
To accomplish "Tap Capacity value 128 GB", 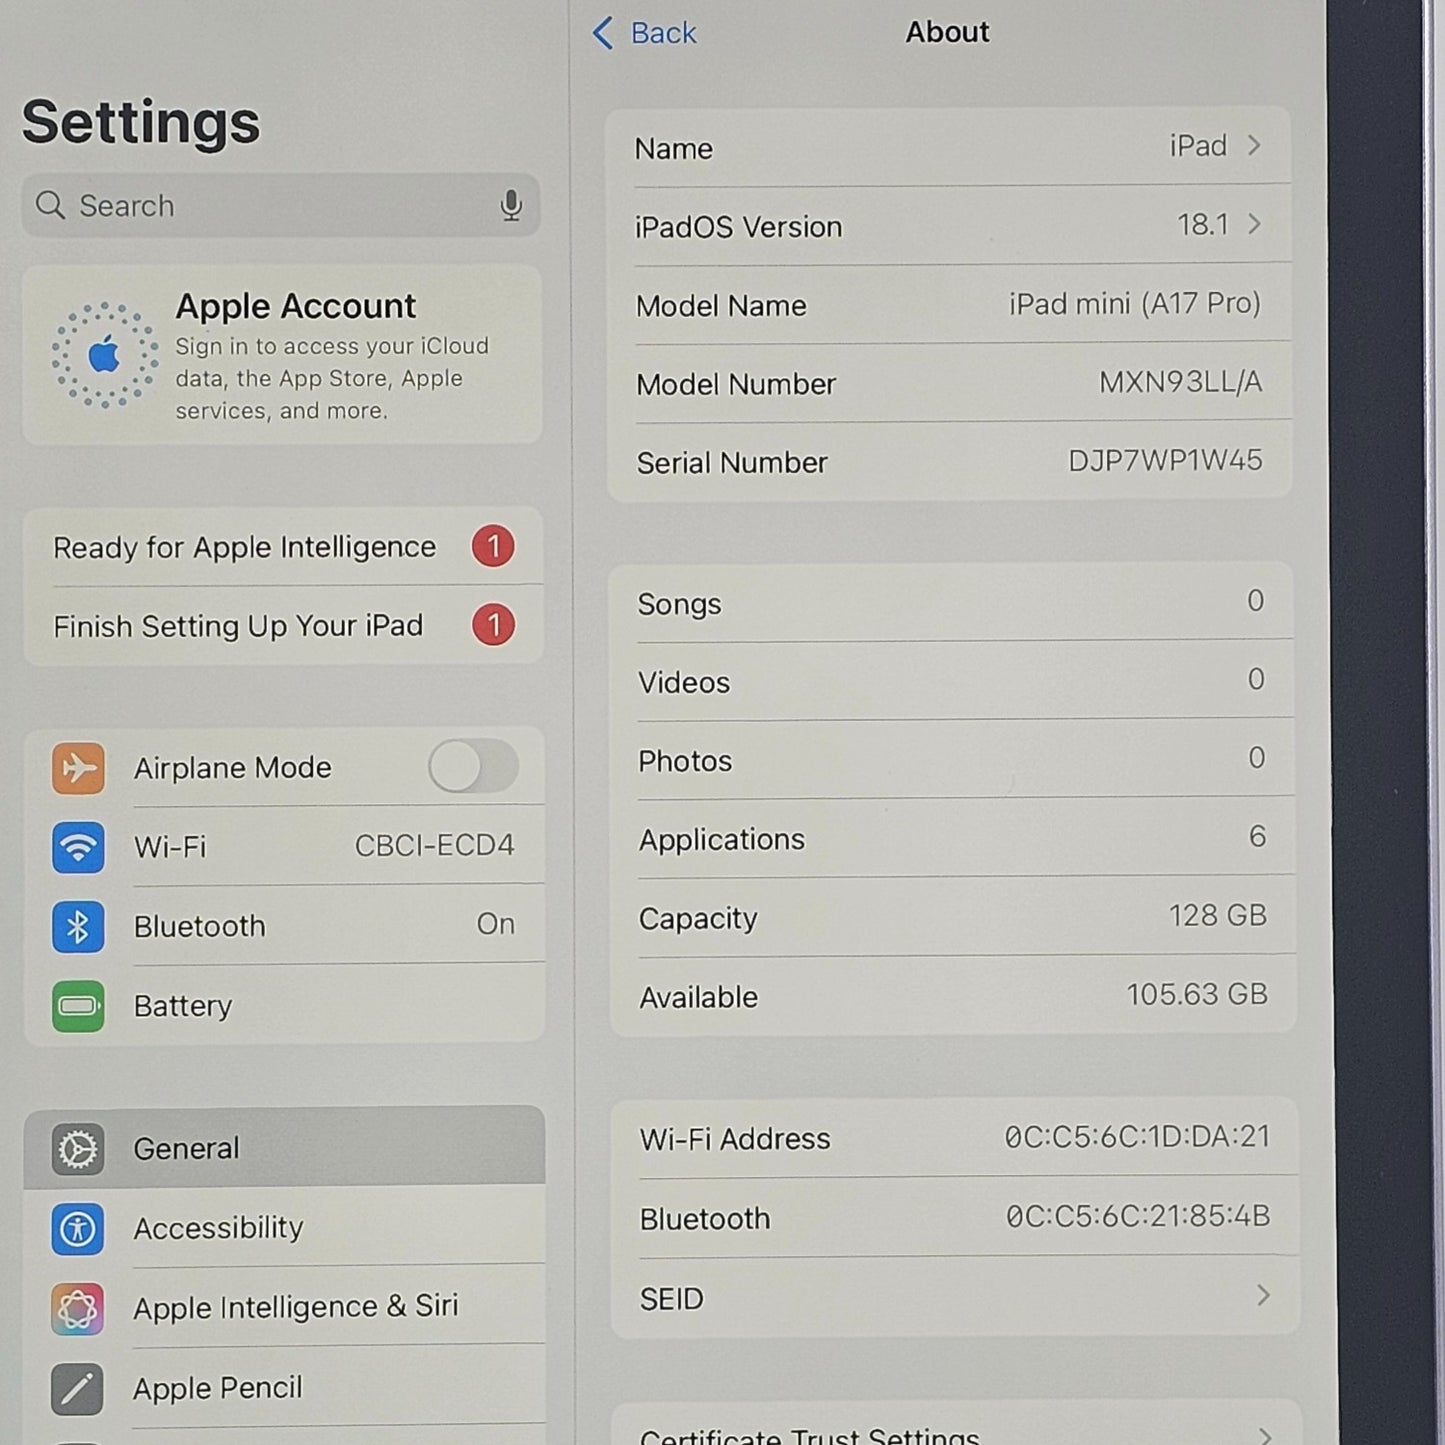I will (x=1218, y=915).
